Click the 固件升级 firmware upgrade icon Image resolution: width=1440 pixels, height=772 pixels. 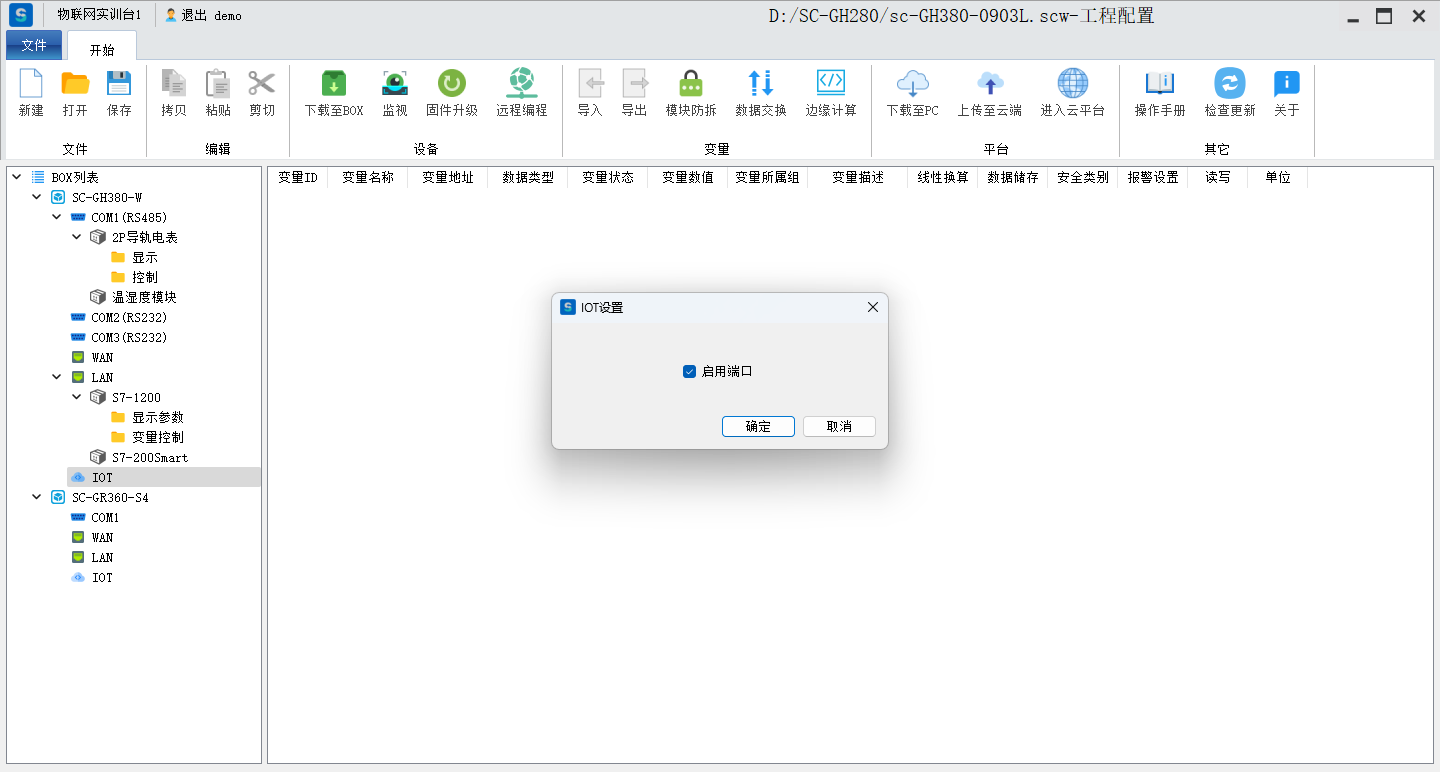[x=451, y=84]
